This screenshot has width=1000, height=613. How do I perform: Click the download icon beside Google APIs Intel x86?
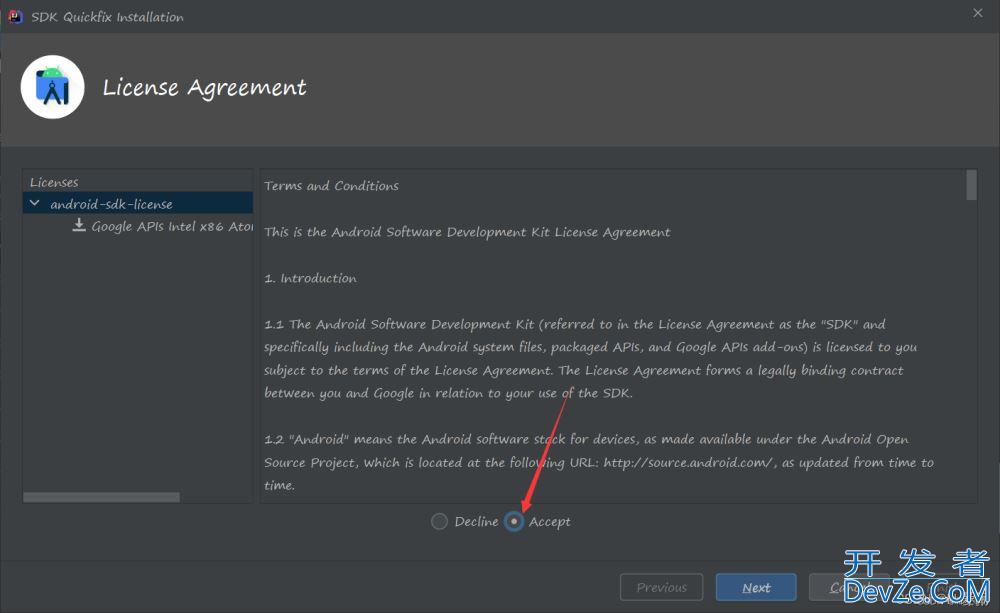79,225
